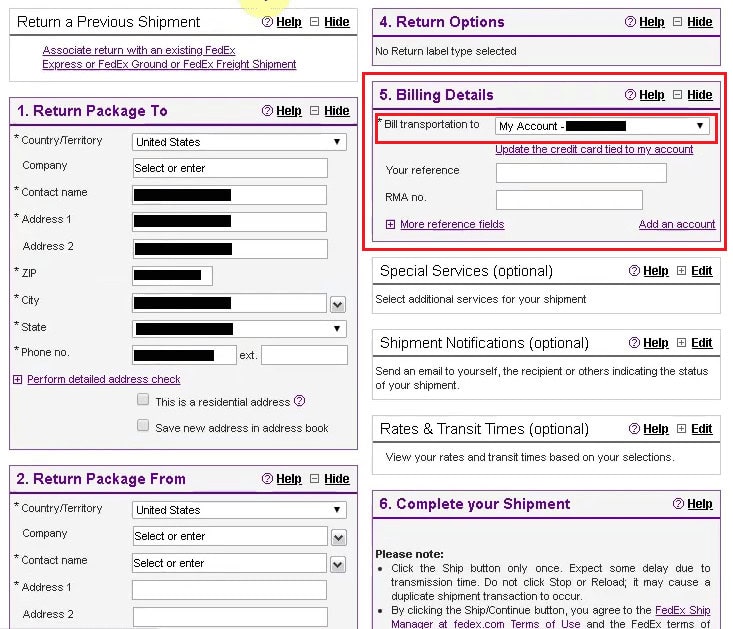Click Help icon in Special Services section

[x=634, y=271]
